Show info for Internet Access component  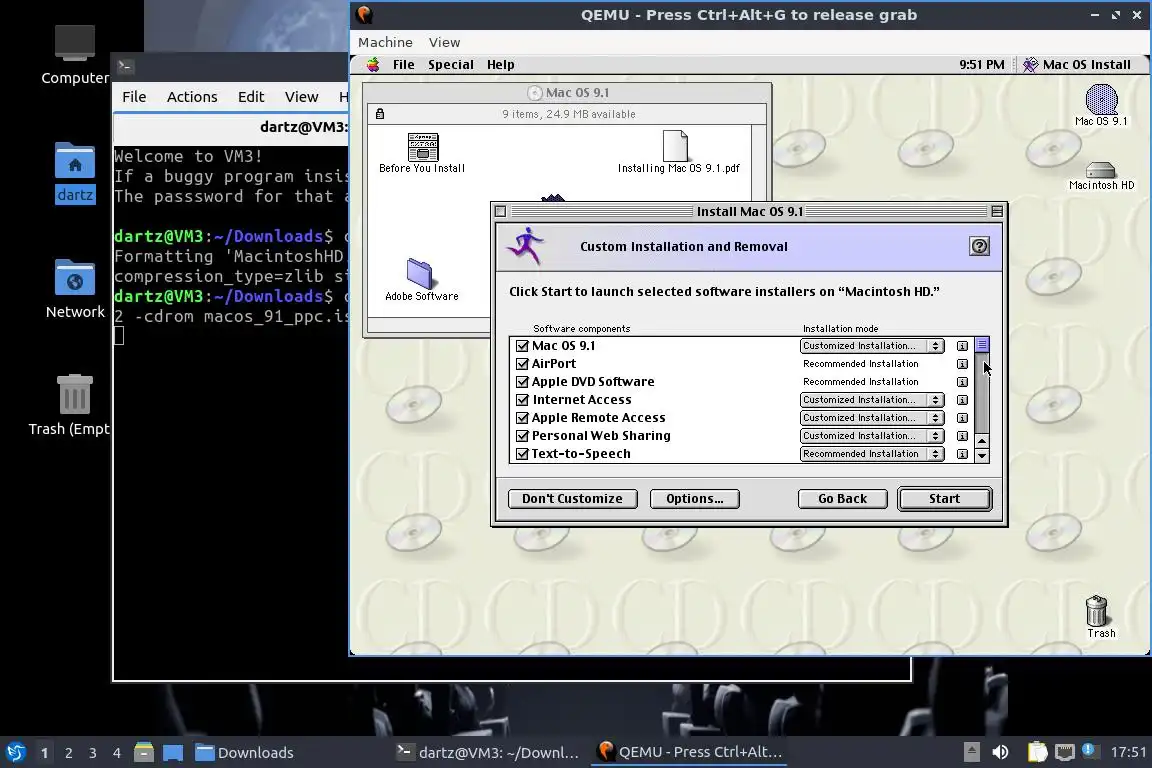click(962, 400)
